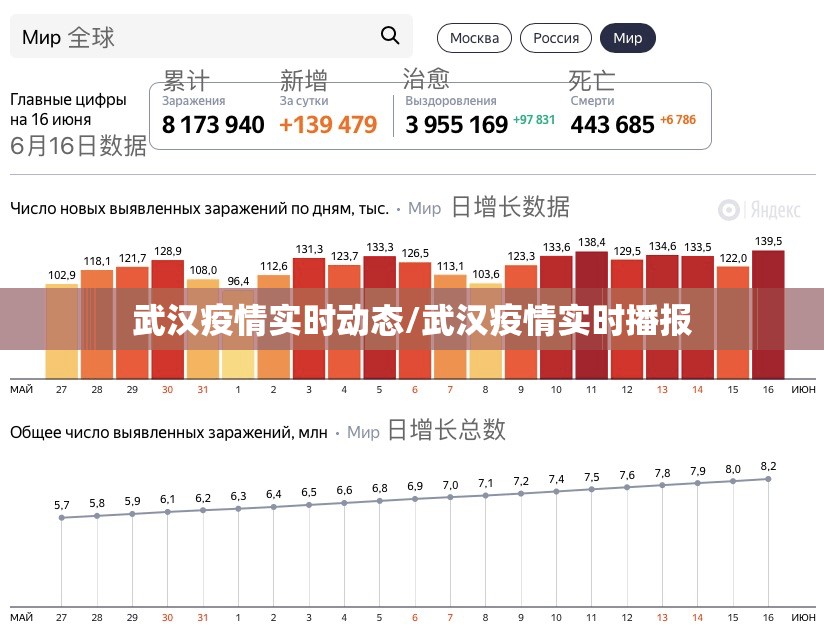The height and width of the screenshot is (639, 824).
Task: Click 'ИЮН' axis label under line chart
Action: pos(804,617)
